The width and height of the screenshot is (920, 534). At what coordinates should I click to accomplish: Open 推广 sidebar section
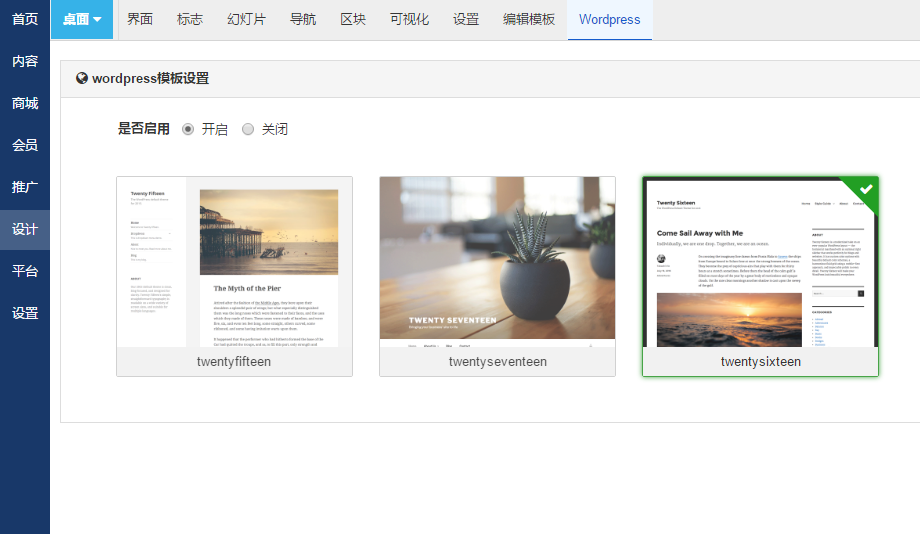click(x=25, y=187)
